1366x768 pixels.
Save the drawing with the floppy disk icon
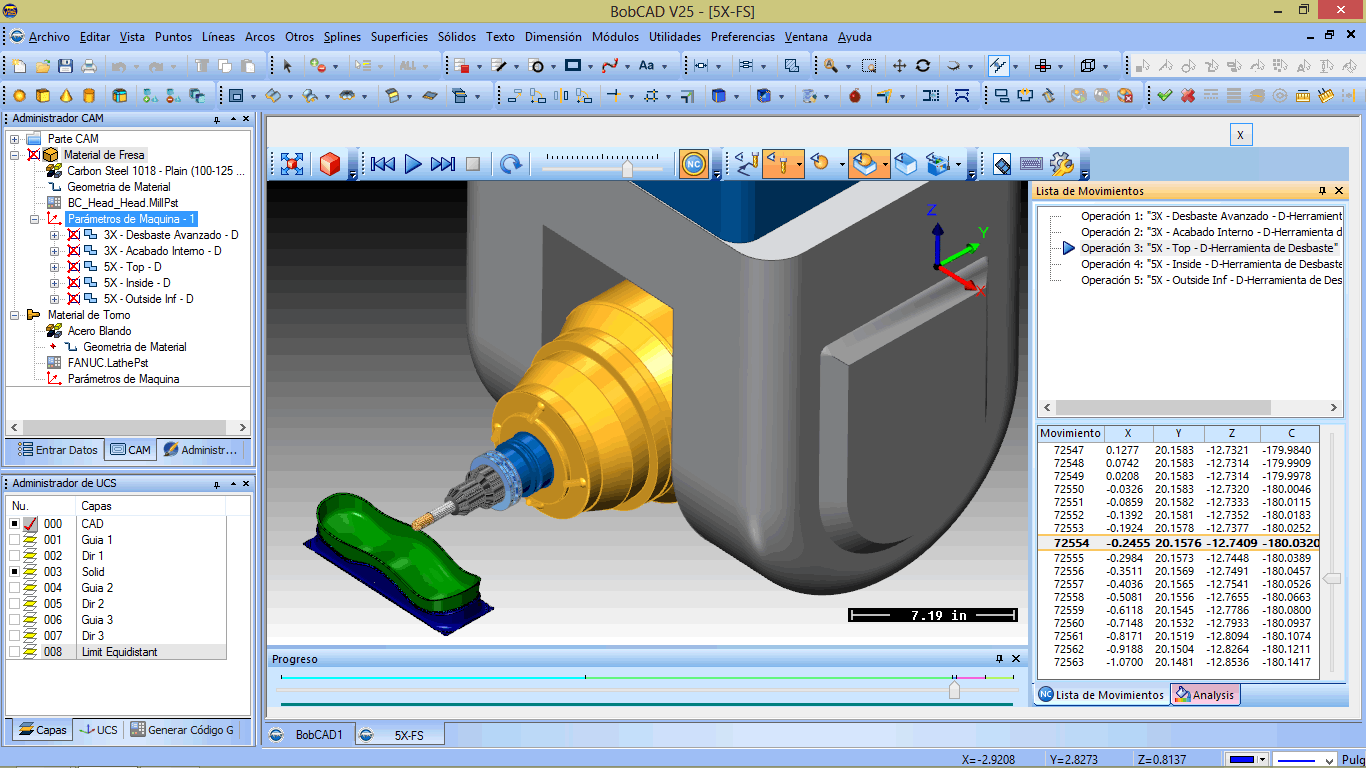pyautogui.click(x=65, y=66)
